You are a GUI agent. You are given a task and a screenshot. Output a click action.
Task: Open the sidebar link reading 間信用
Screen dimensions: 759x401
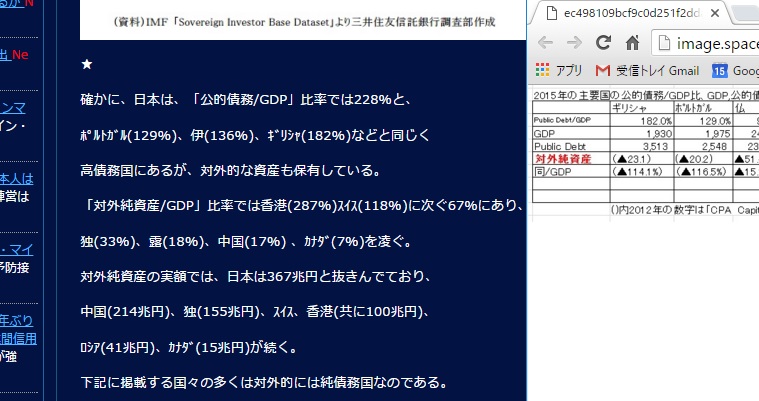click(18, 339)
